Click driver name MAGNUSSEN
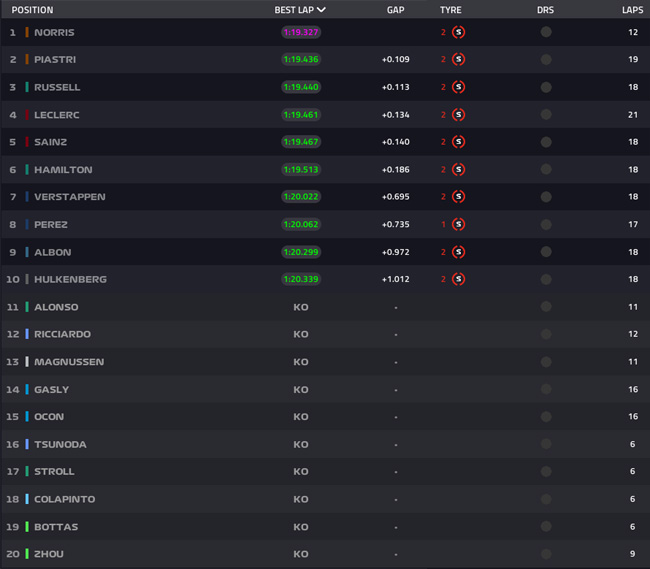650x569 pixels. click(x=69, y=362)
